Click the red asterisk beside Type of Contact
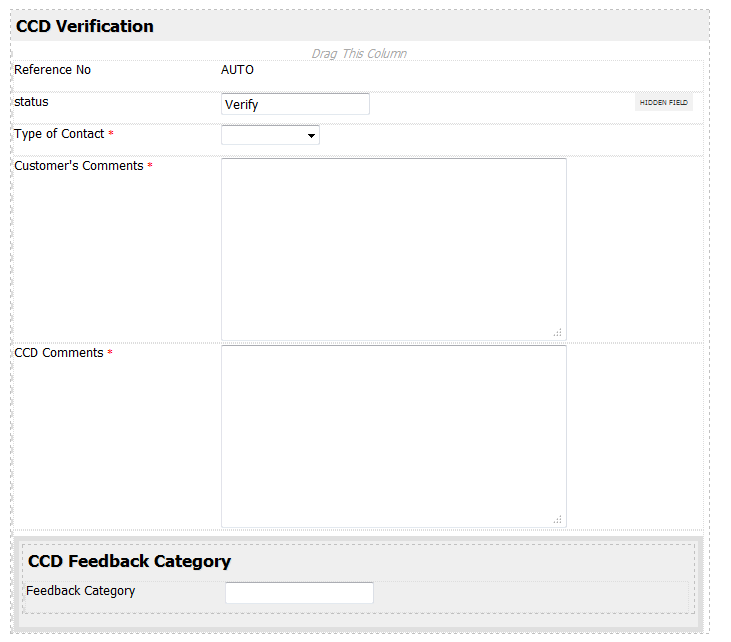The image size is (731, 642). point(111,135)
